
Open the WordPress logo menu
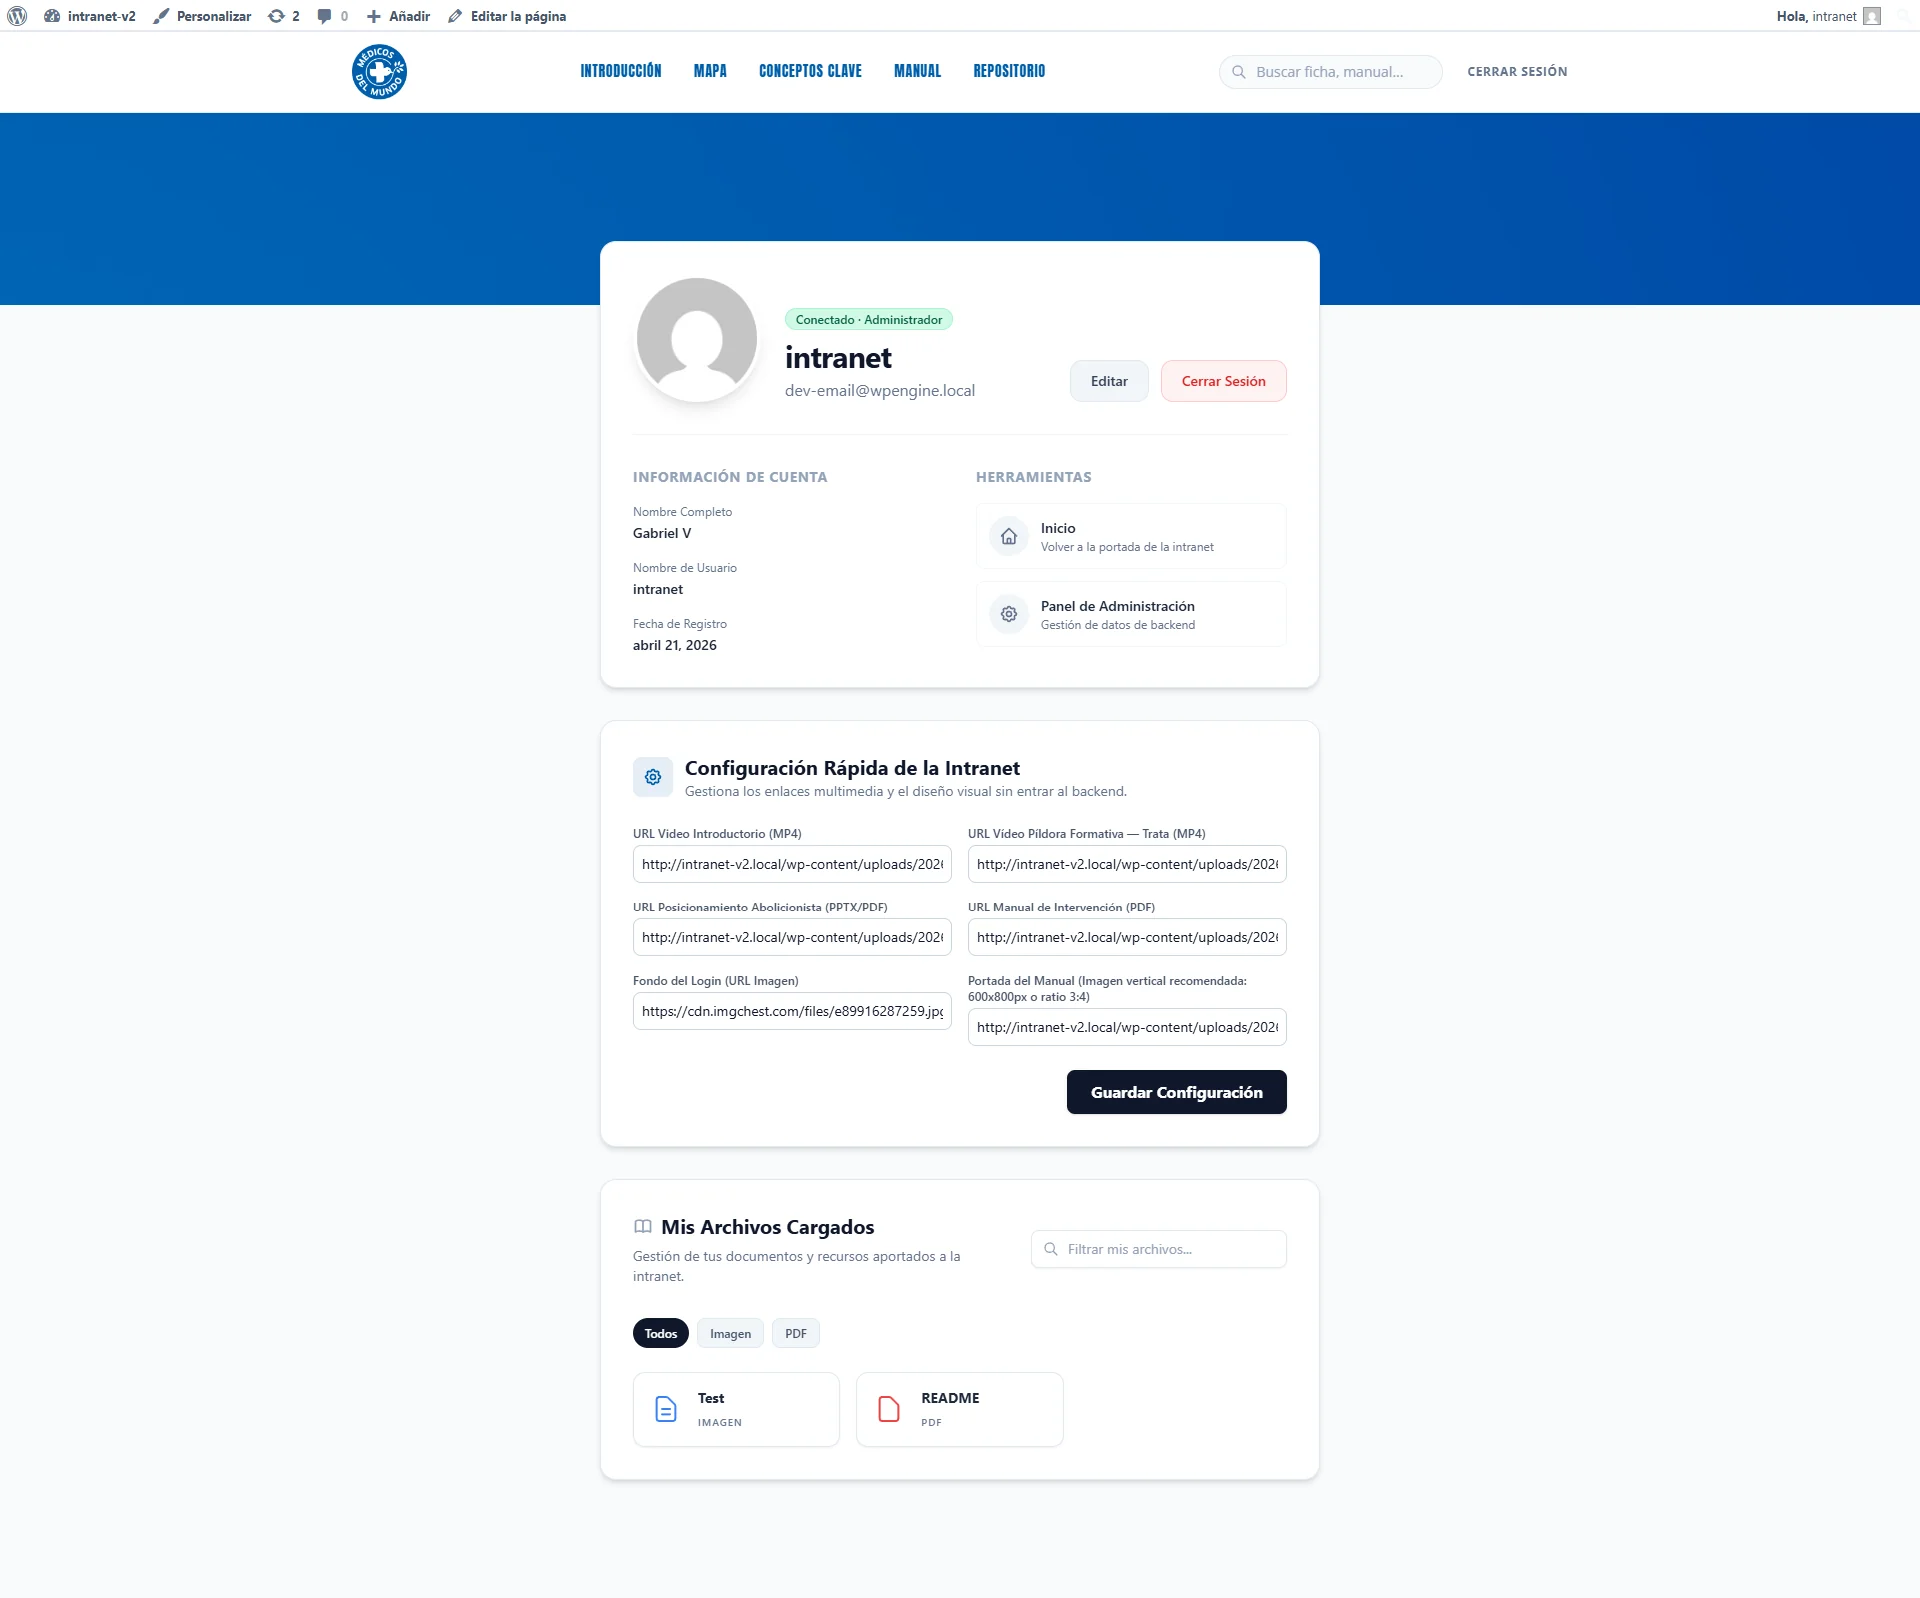(17, 16)
